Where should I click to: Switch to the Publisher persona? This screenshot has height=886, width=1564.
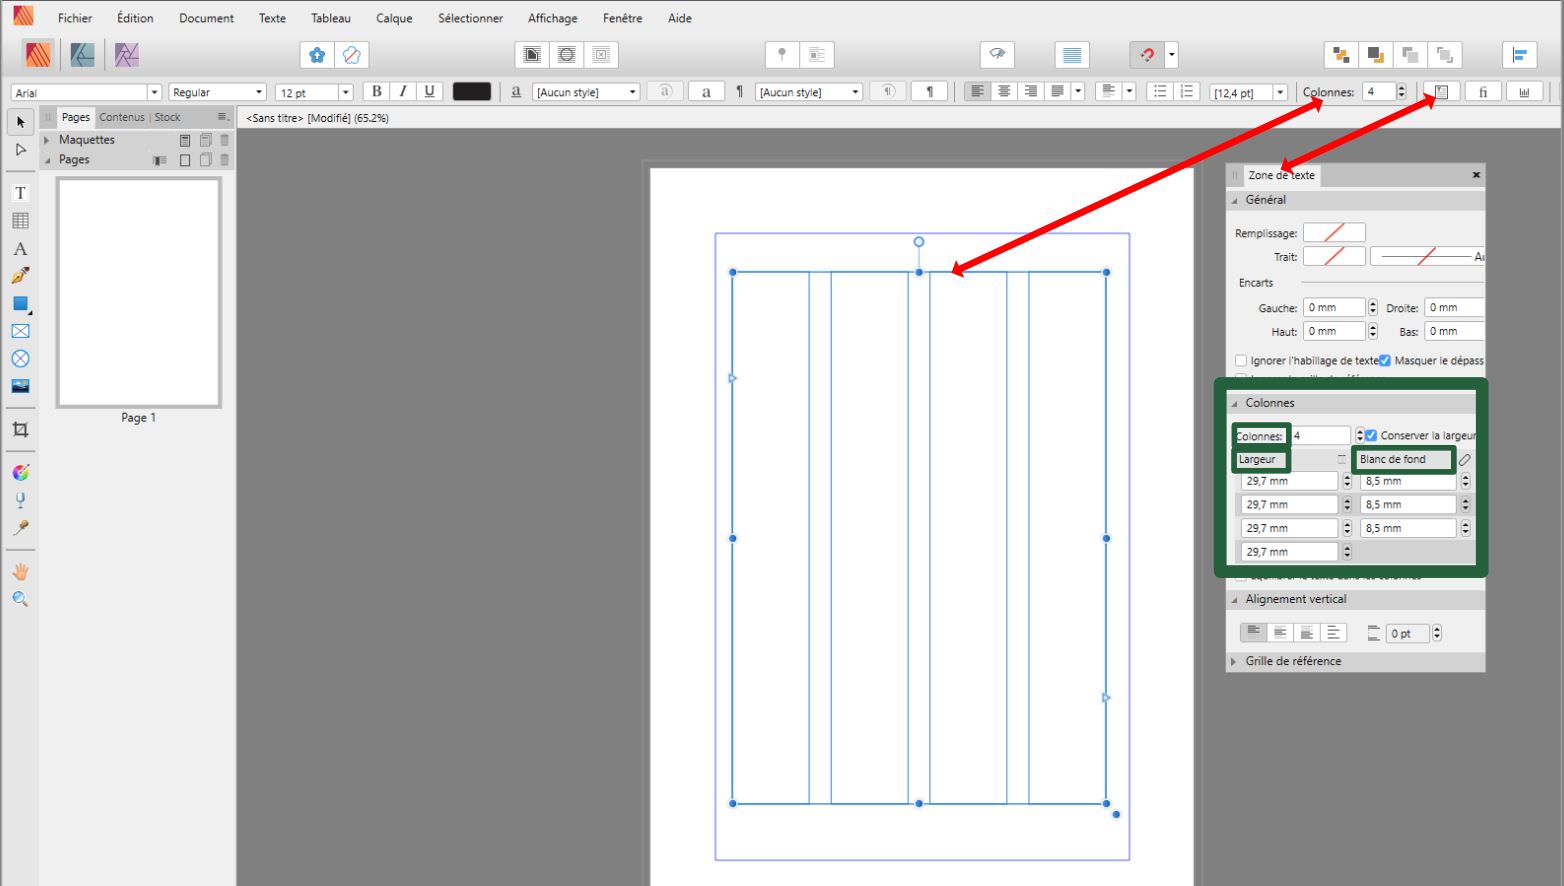[x=39, y=55]
